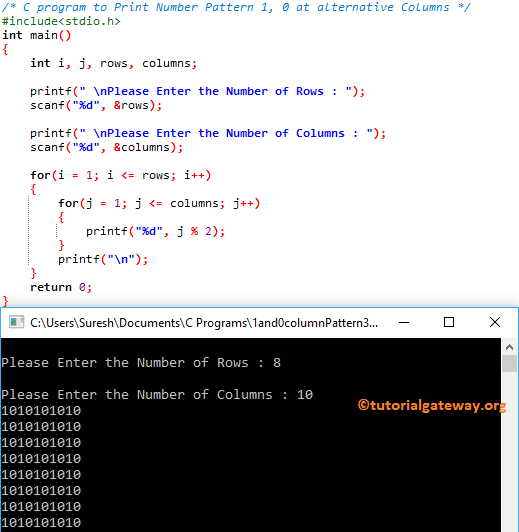The image size is (519, 532).
Task: Maximize the console output window
Action: (449, 322)
